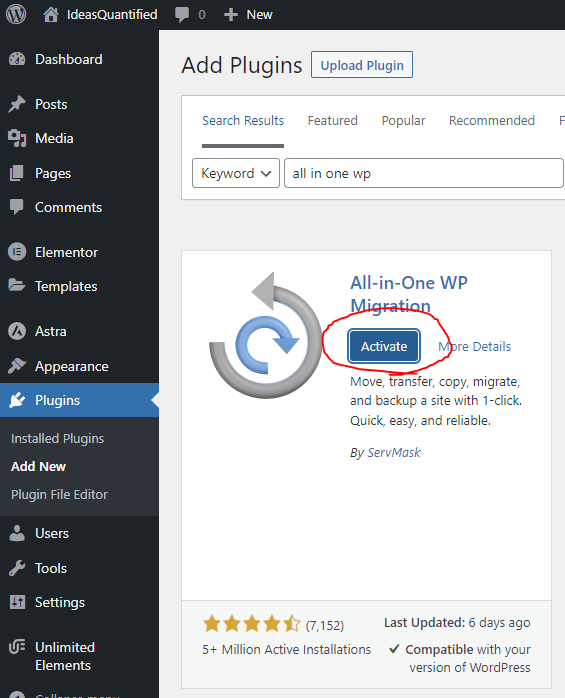This screenshot has width=565, height=698.
Task: Open the Templates menu label
Action: tap(66, 286)
